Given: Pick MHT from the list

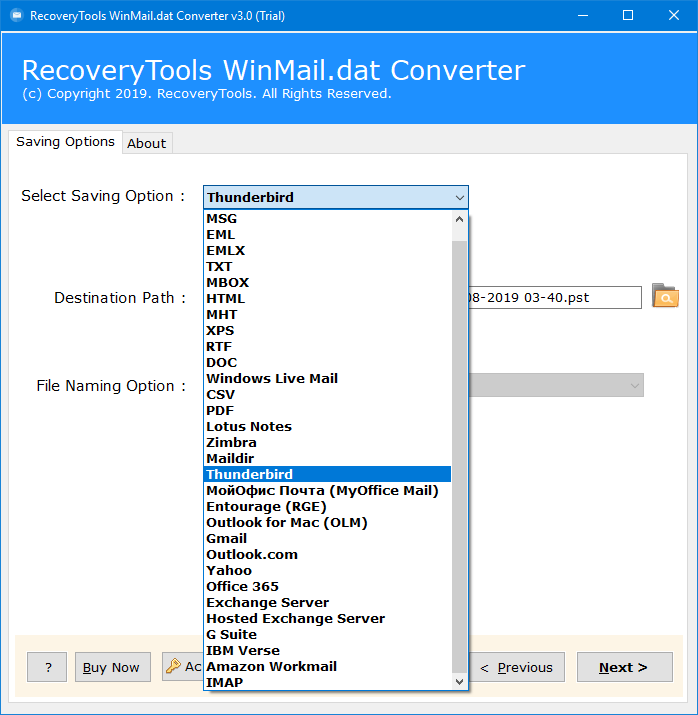Looking at the screenshot, I should click(327, 314).
